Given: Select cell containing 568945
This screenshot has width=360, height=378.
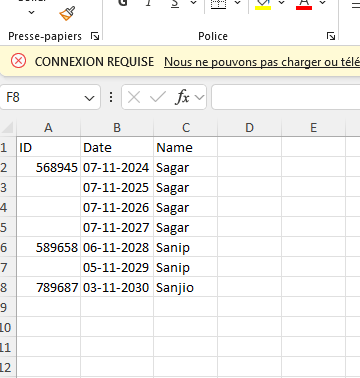Looking at the screenshot, I should point(48,167).
